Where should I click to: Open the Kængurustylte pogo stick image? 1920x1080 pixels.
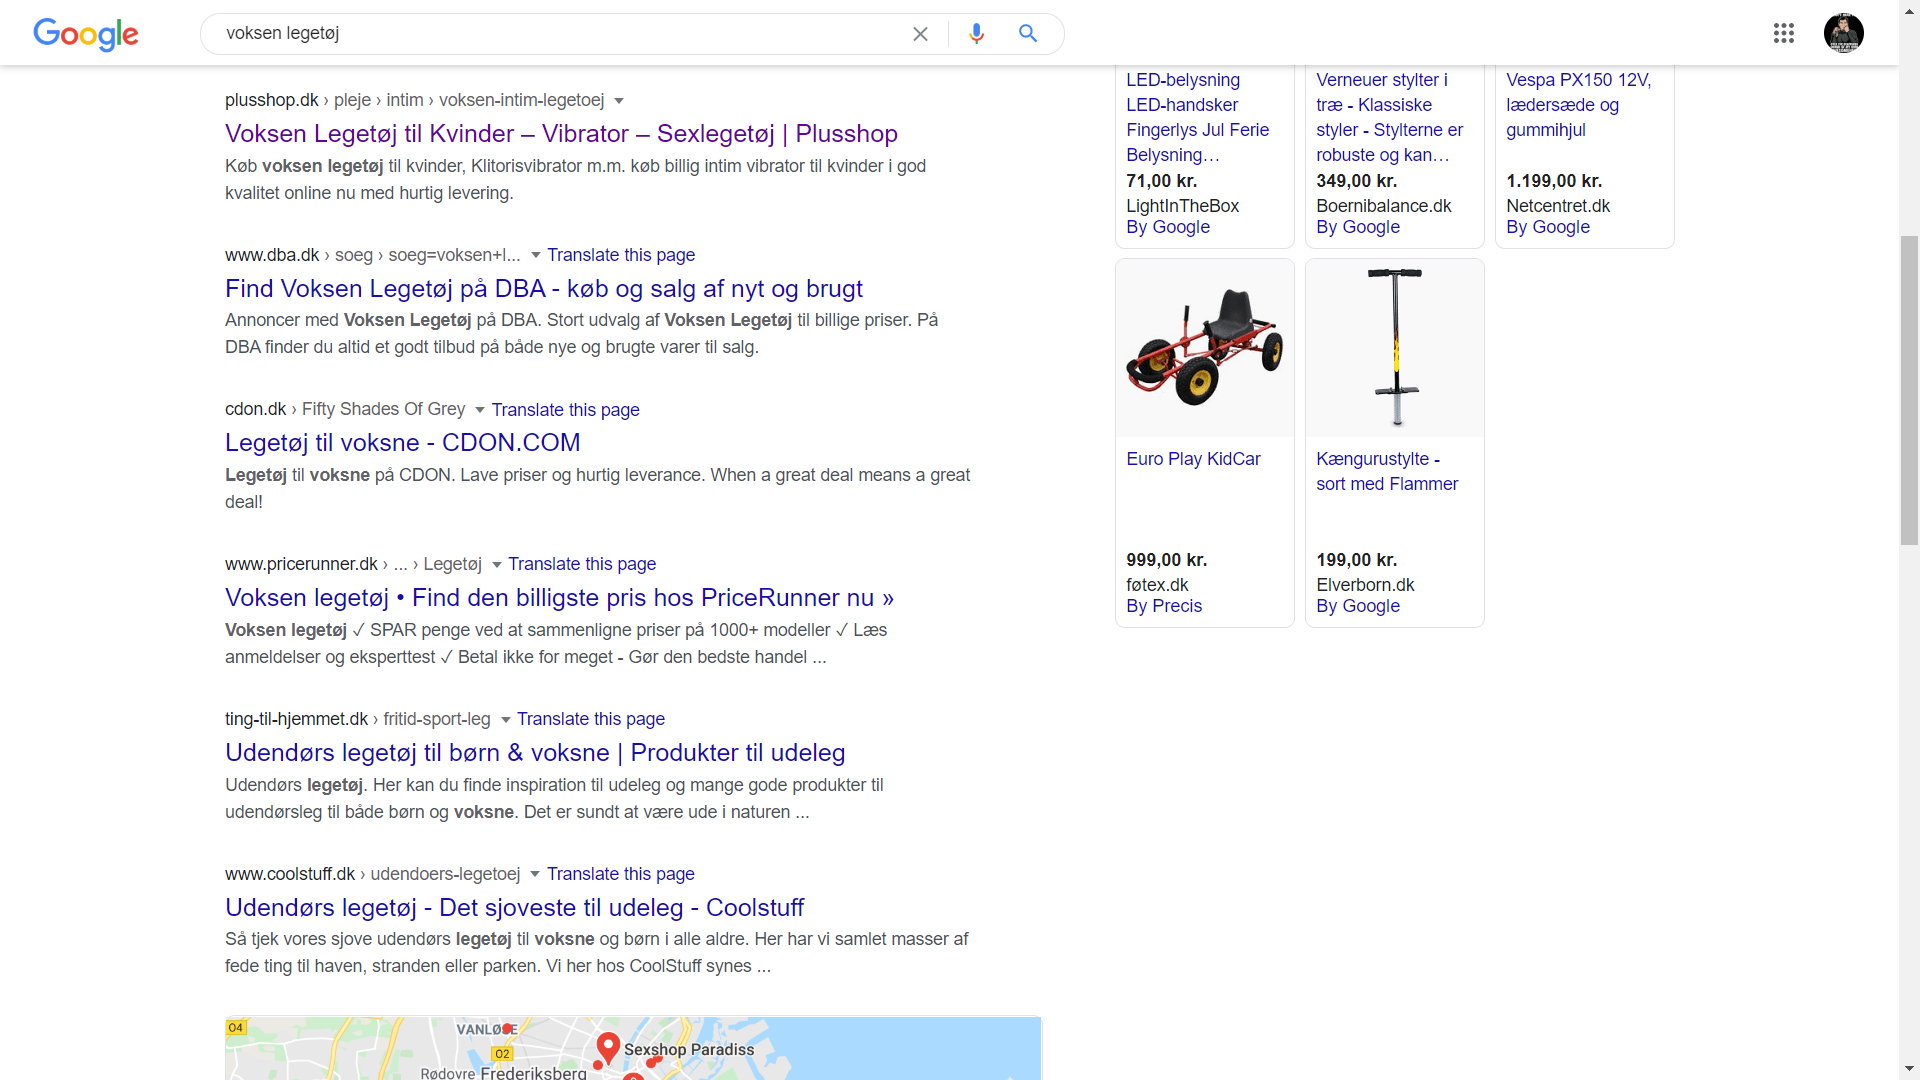[x=1394, y=348]
